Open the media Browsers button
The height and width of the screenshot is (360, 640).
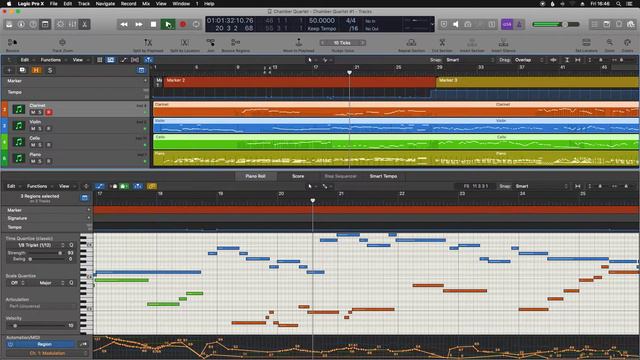point(631,24)
